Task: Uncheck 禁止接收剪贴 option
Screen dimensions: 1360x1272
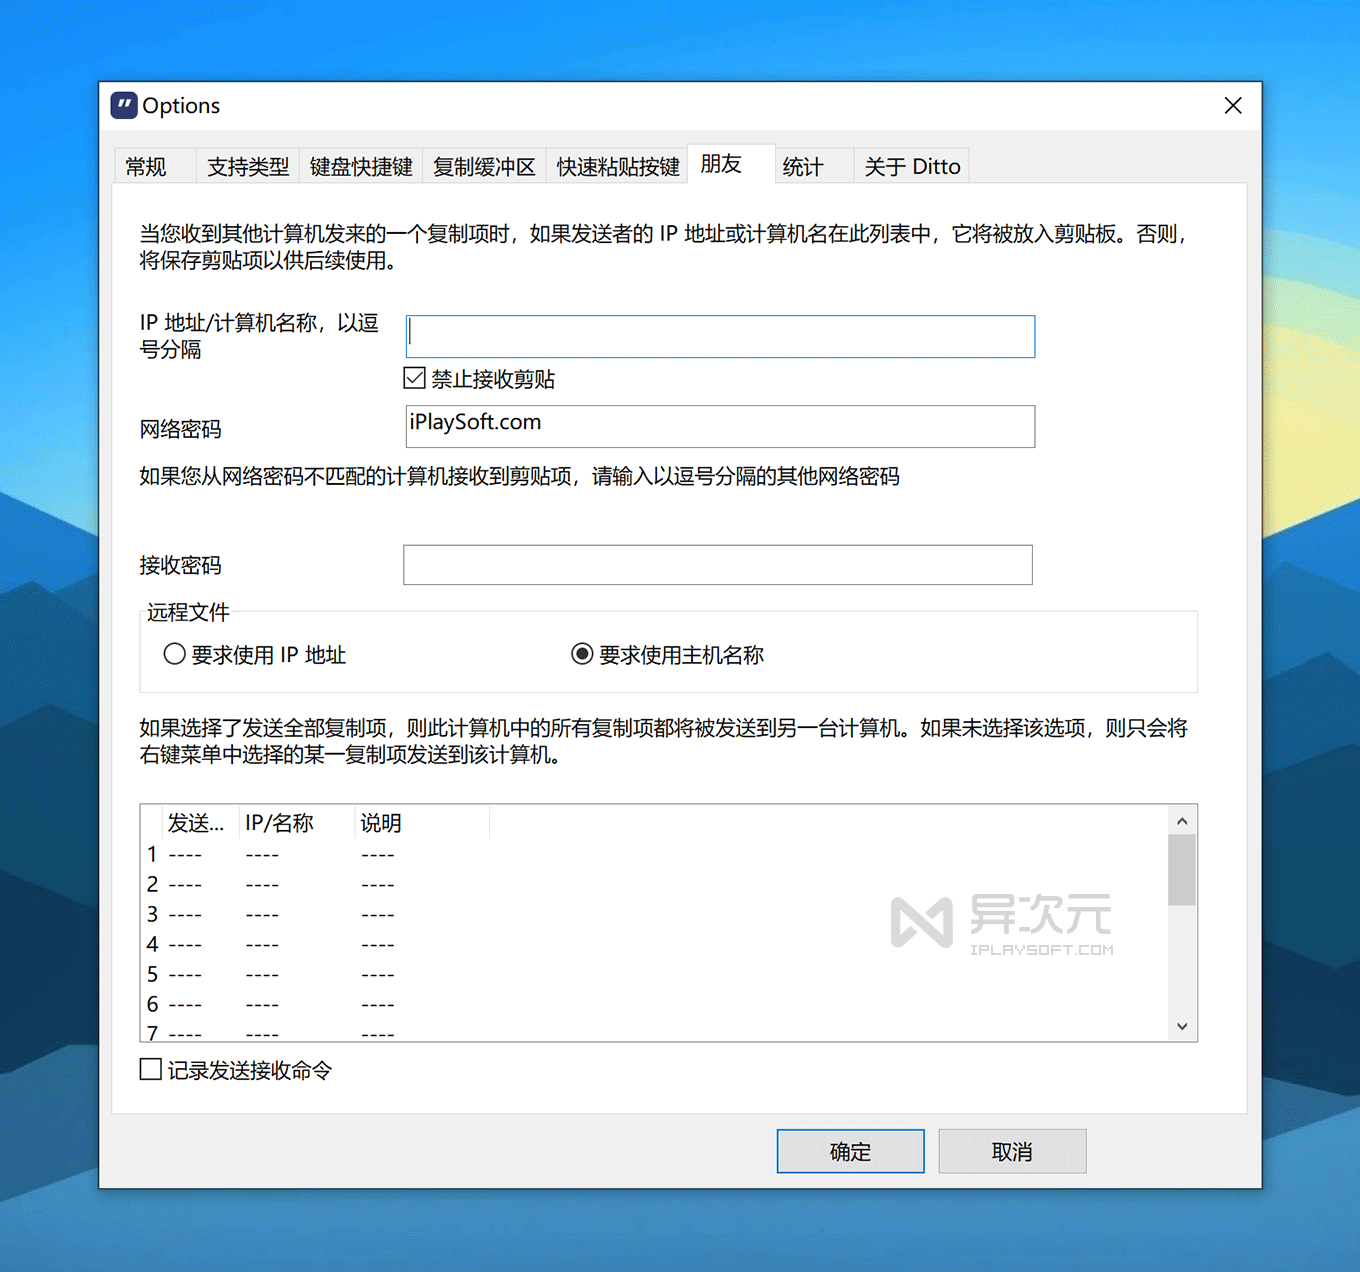Action: coord(414,378)
